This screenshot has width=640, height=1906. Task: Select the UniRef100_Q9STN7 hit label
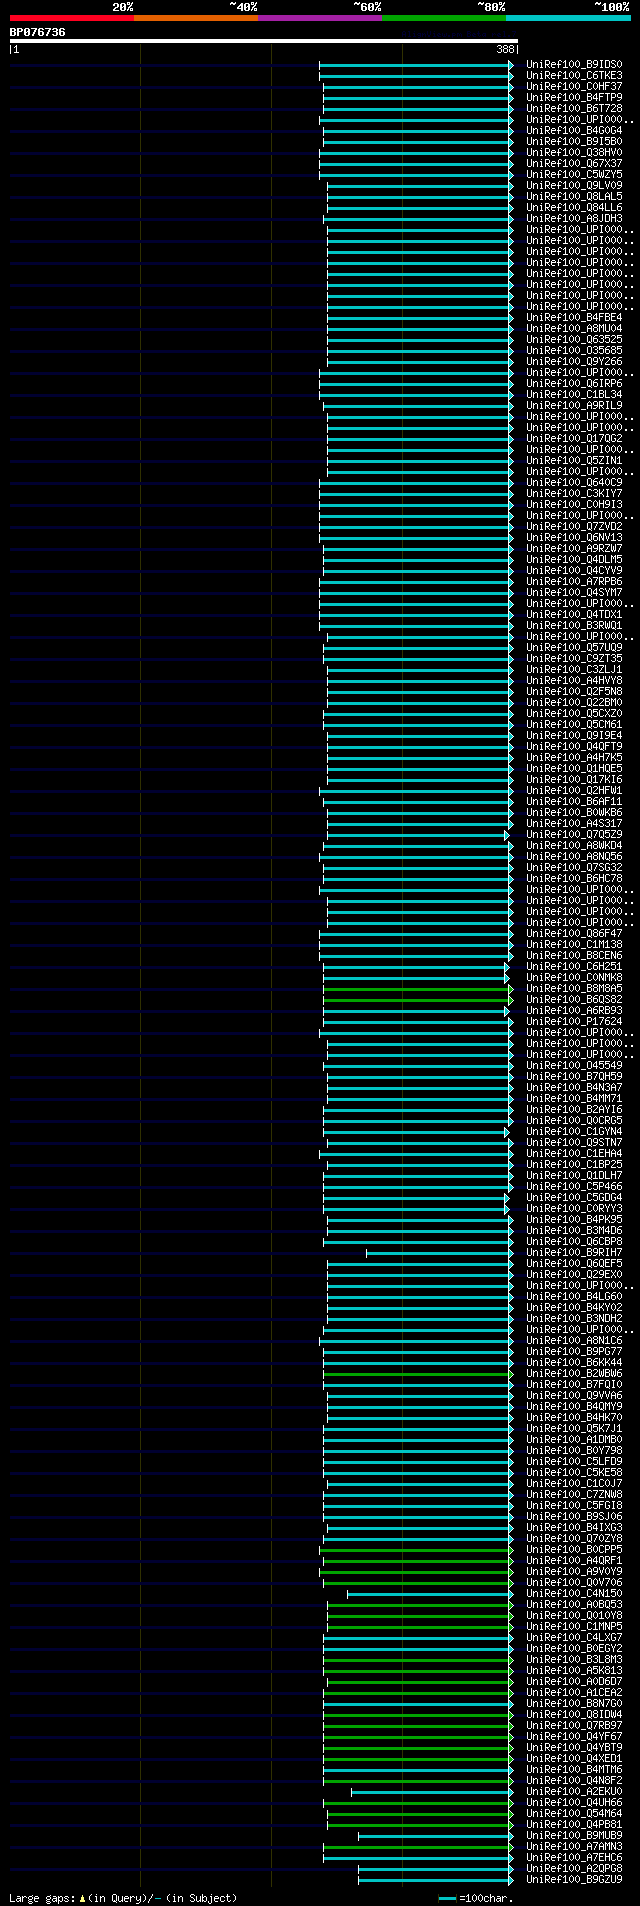pos(574,1142)
